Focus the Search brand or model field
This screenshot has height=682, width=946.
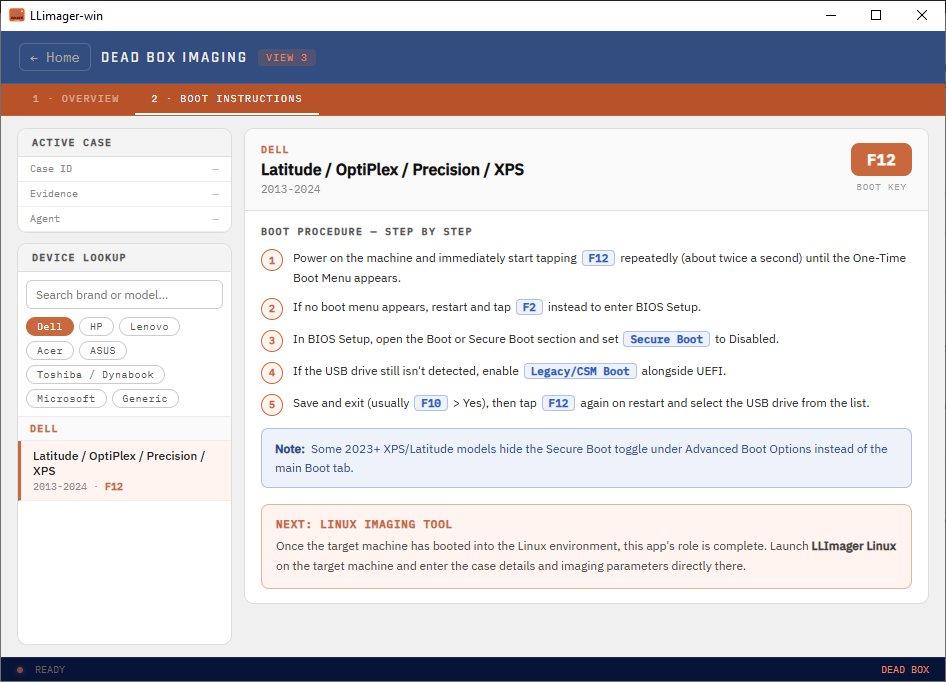point(124,295)
